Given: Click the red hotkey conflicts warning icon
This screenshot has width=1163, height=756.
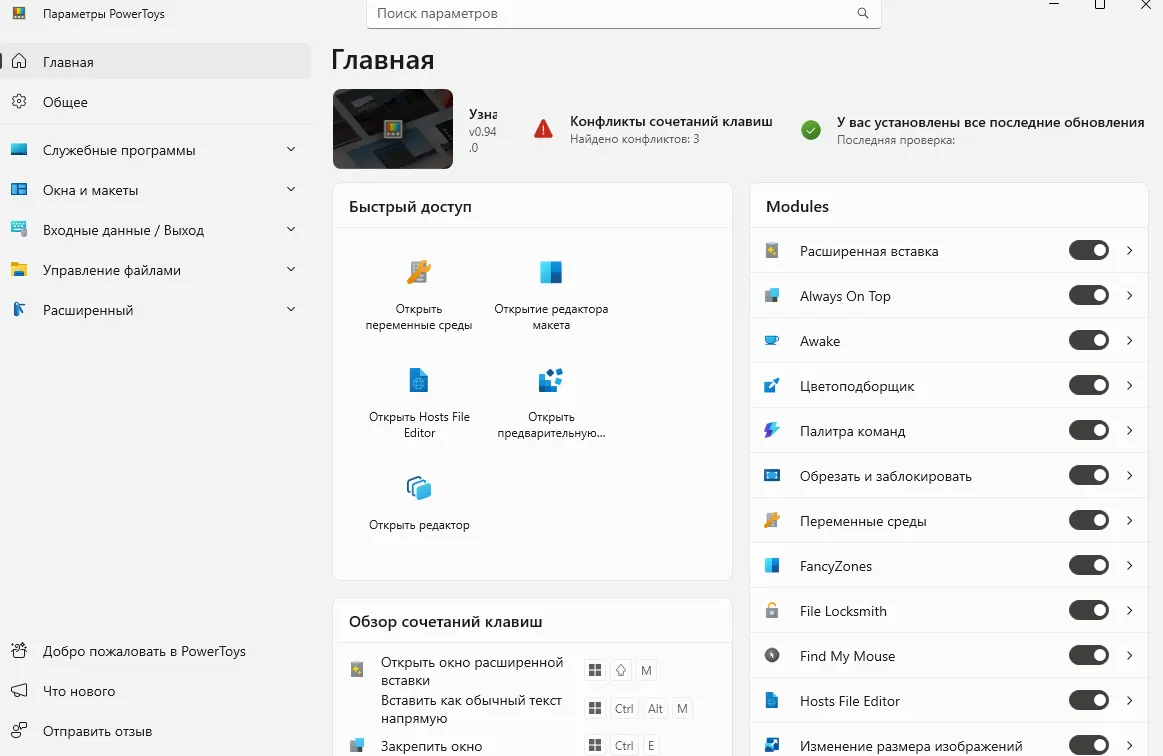Looking at the screenshot, I should (x=543, y=129).
